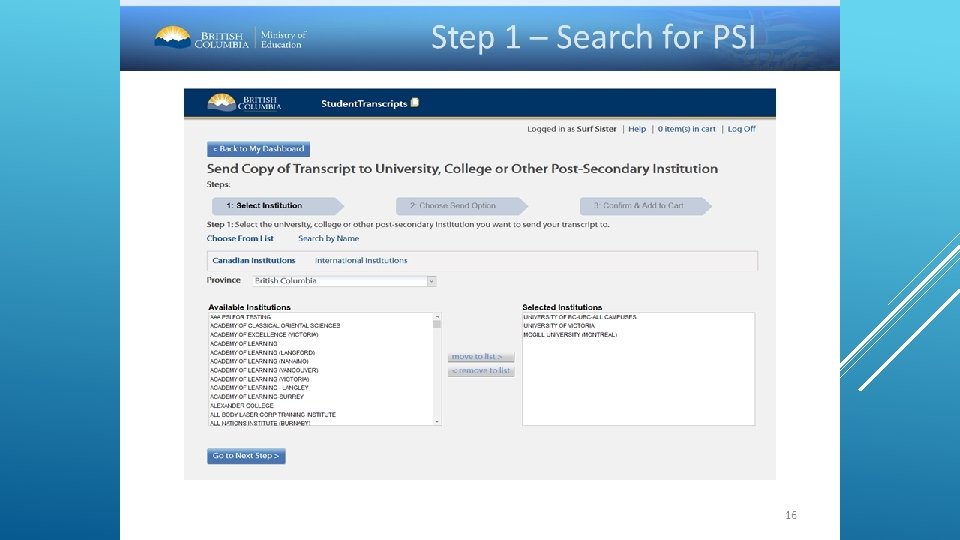Switch to the Canadian Institutions tab
The image size is (960, 540).
tap(253, 260)
